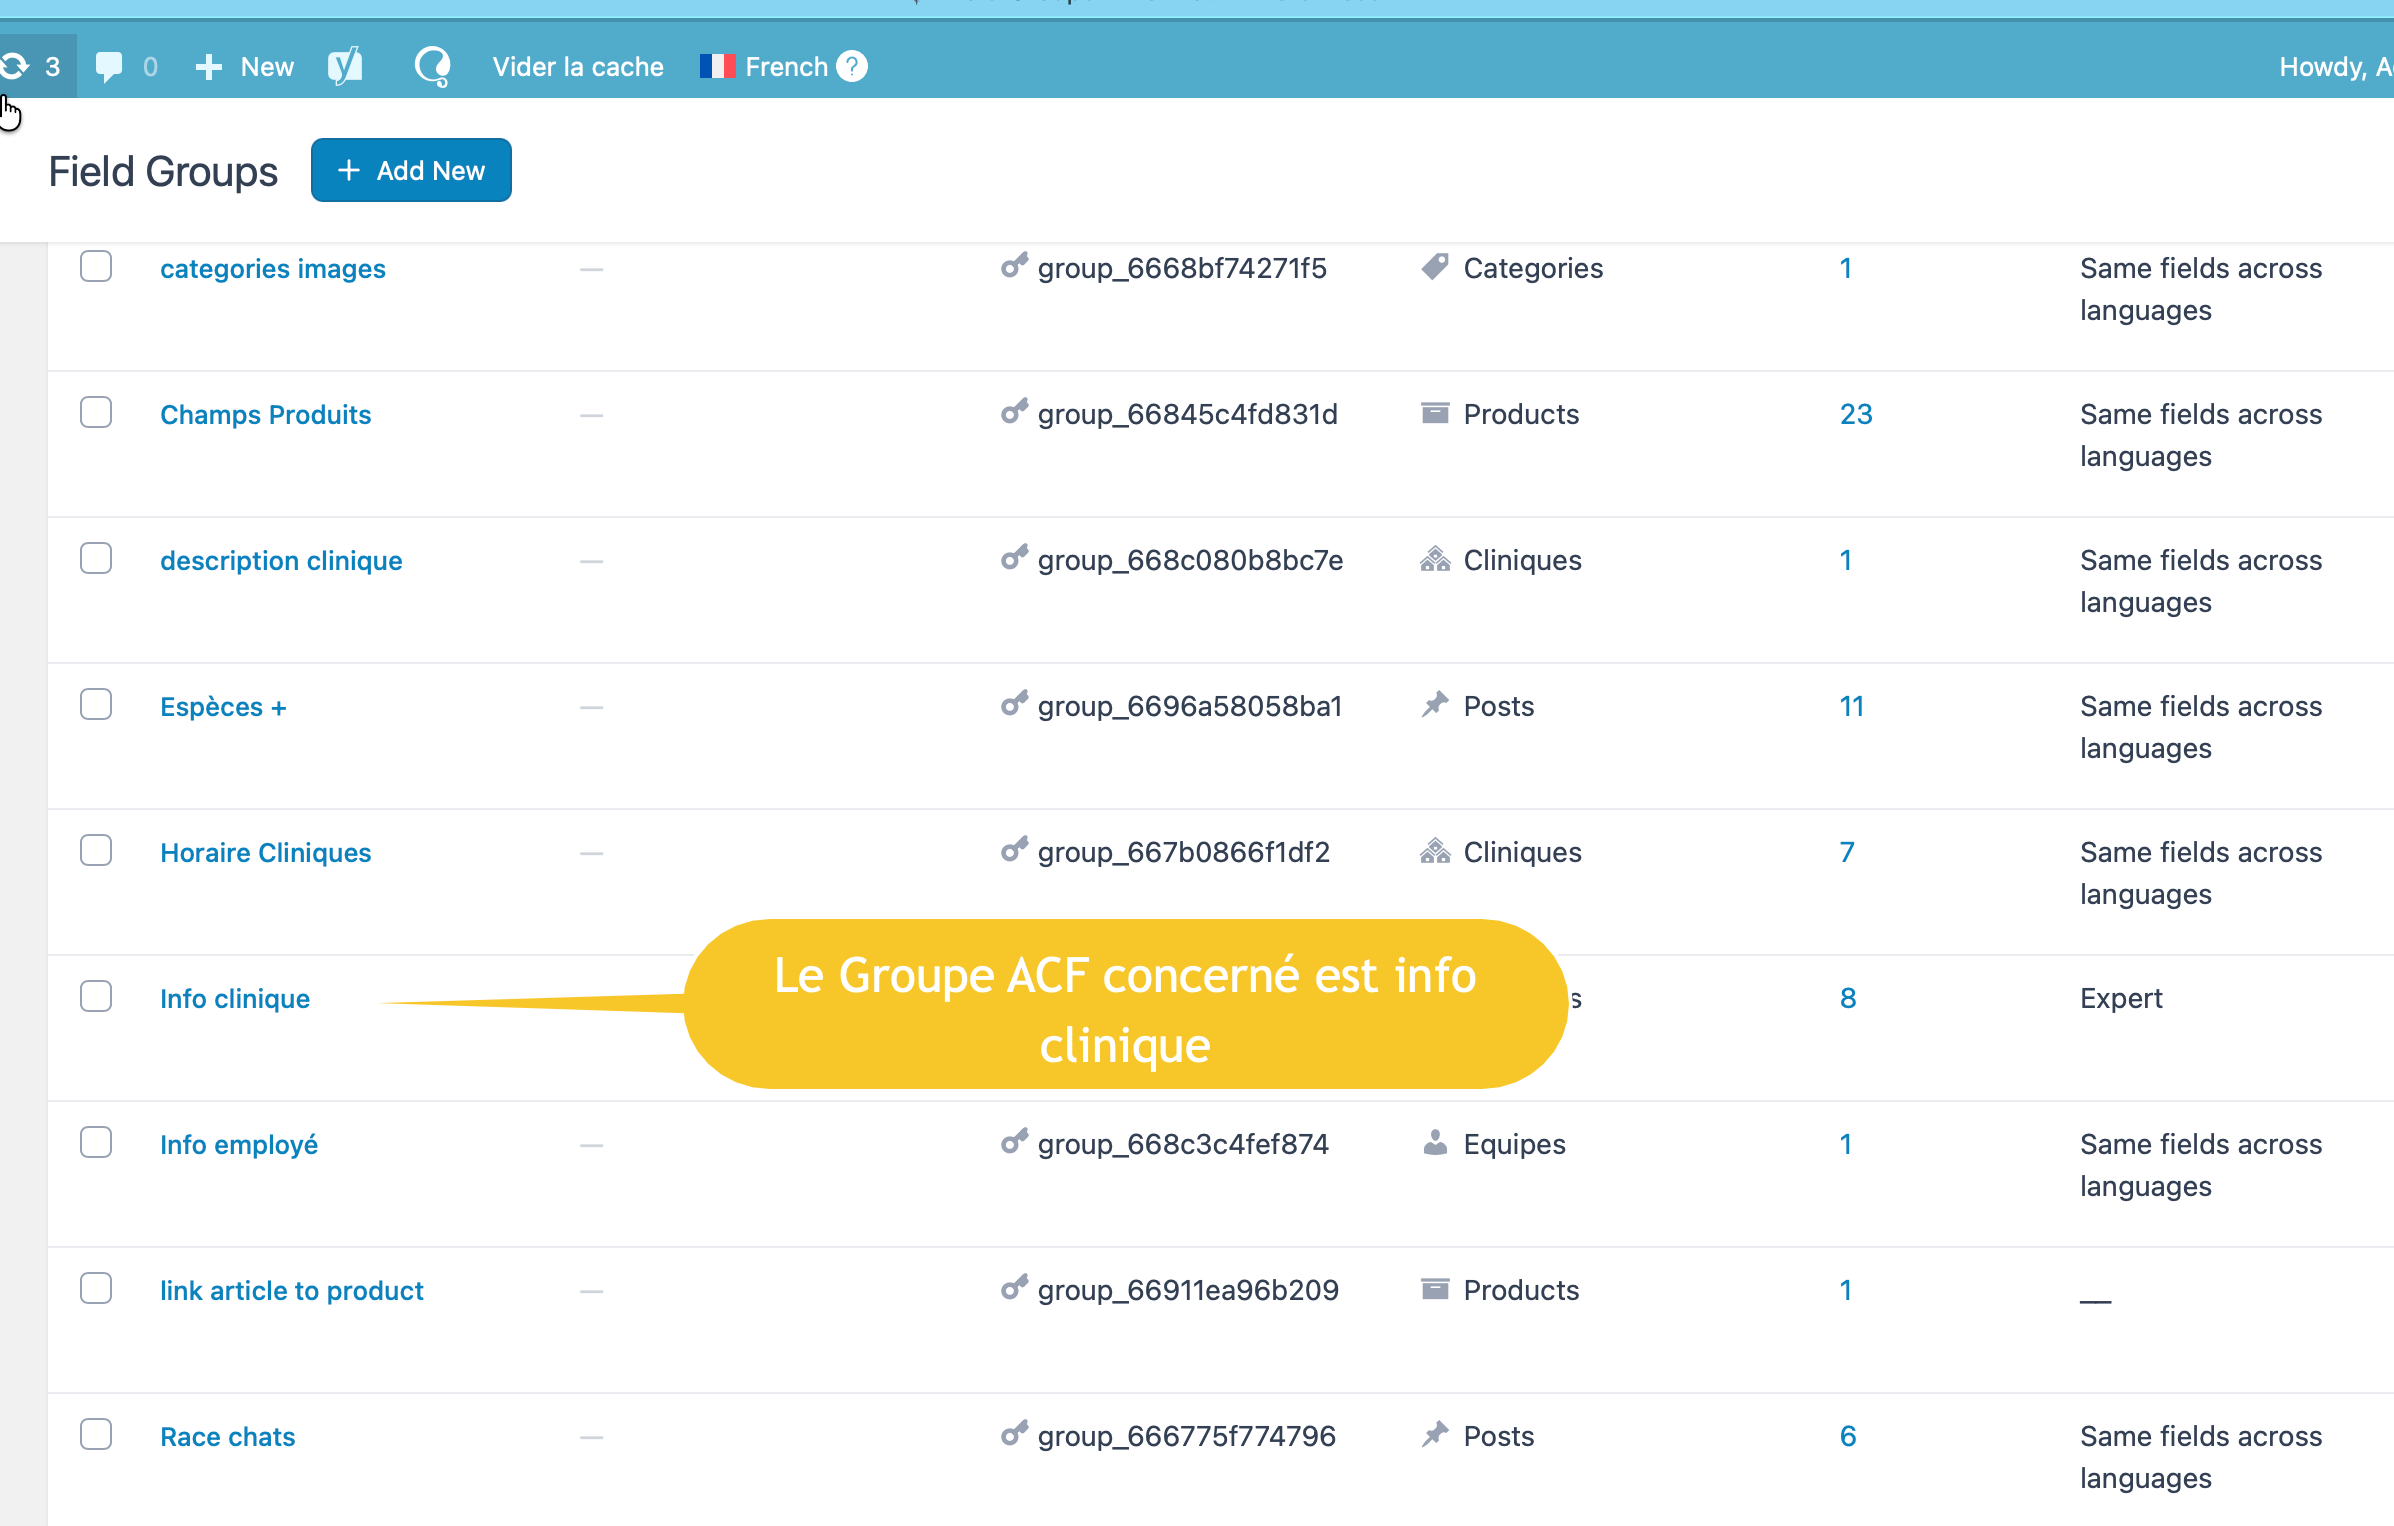This screenshot has width=2394, height=1526.
Task: Click the Yoast SEO icon in admin bar
Action: pos(345,67)
